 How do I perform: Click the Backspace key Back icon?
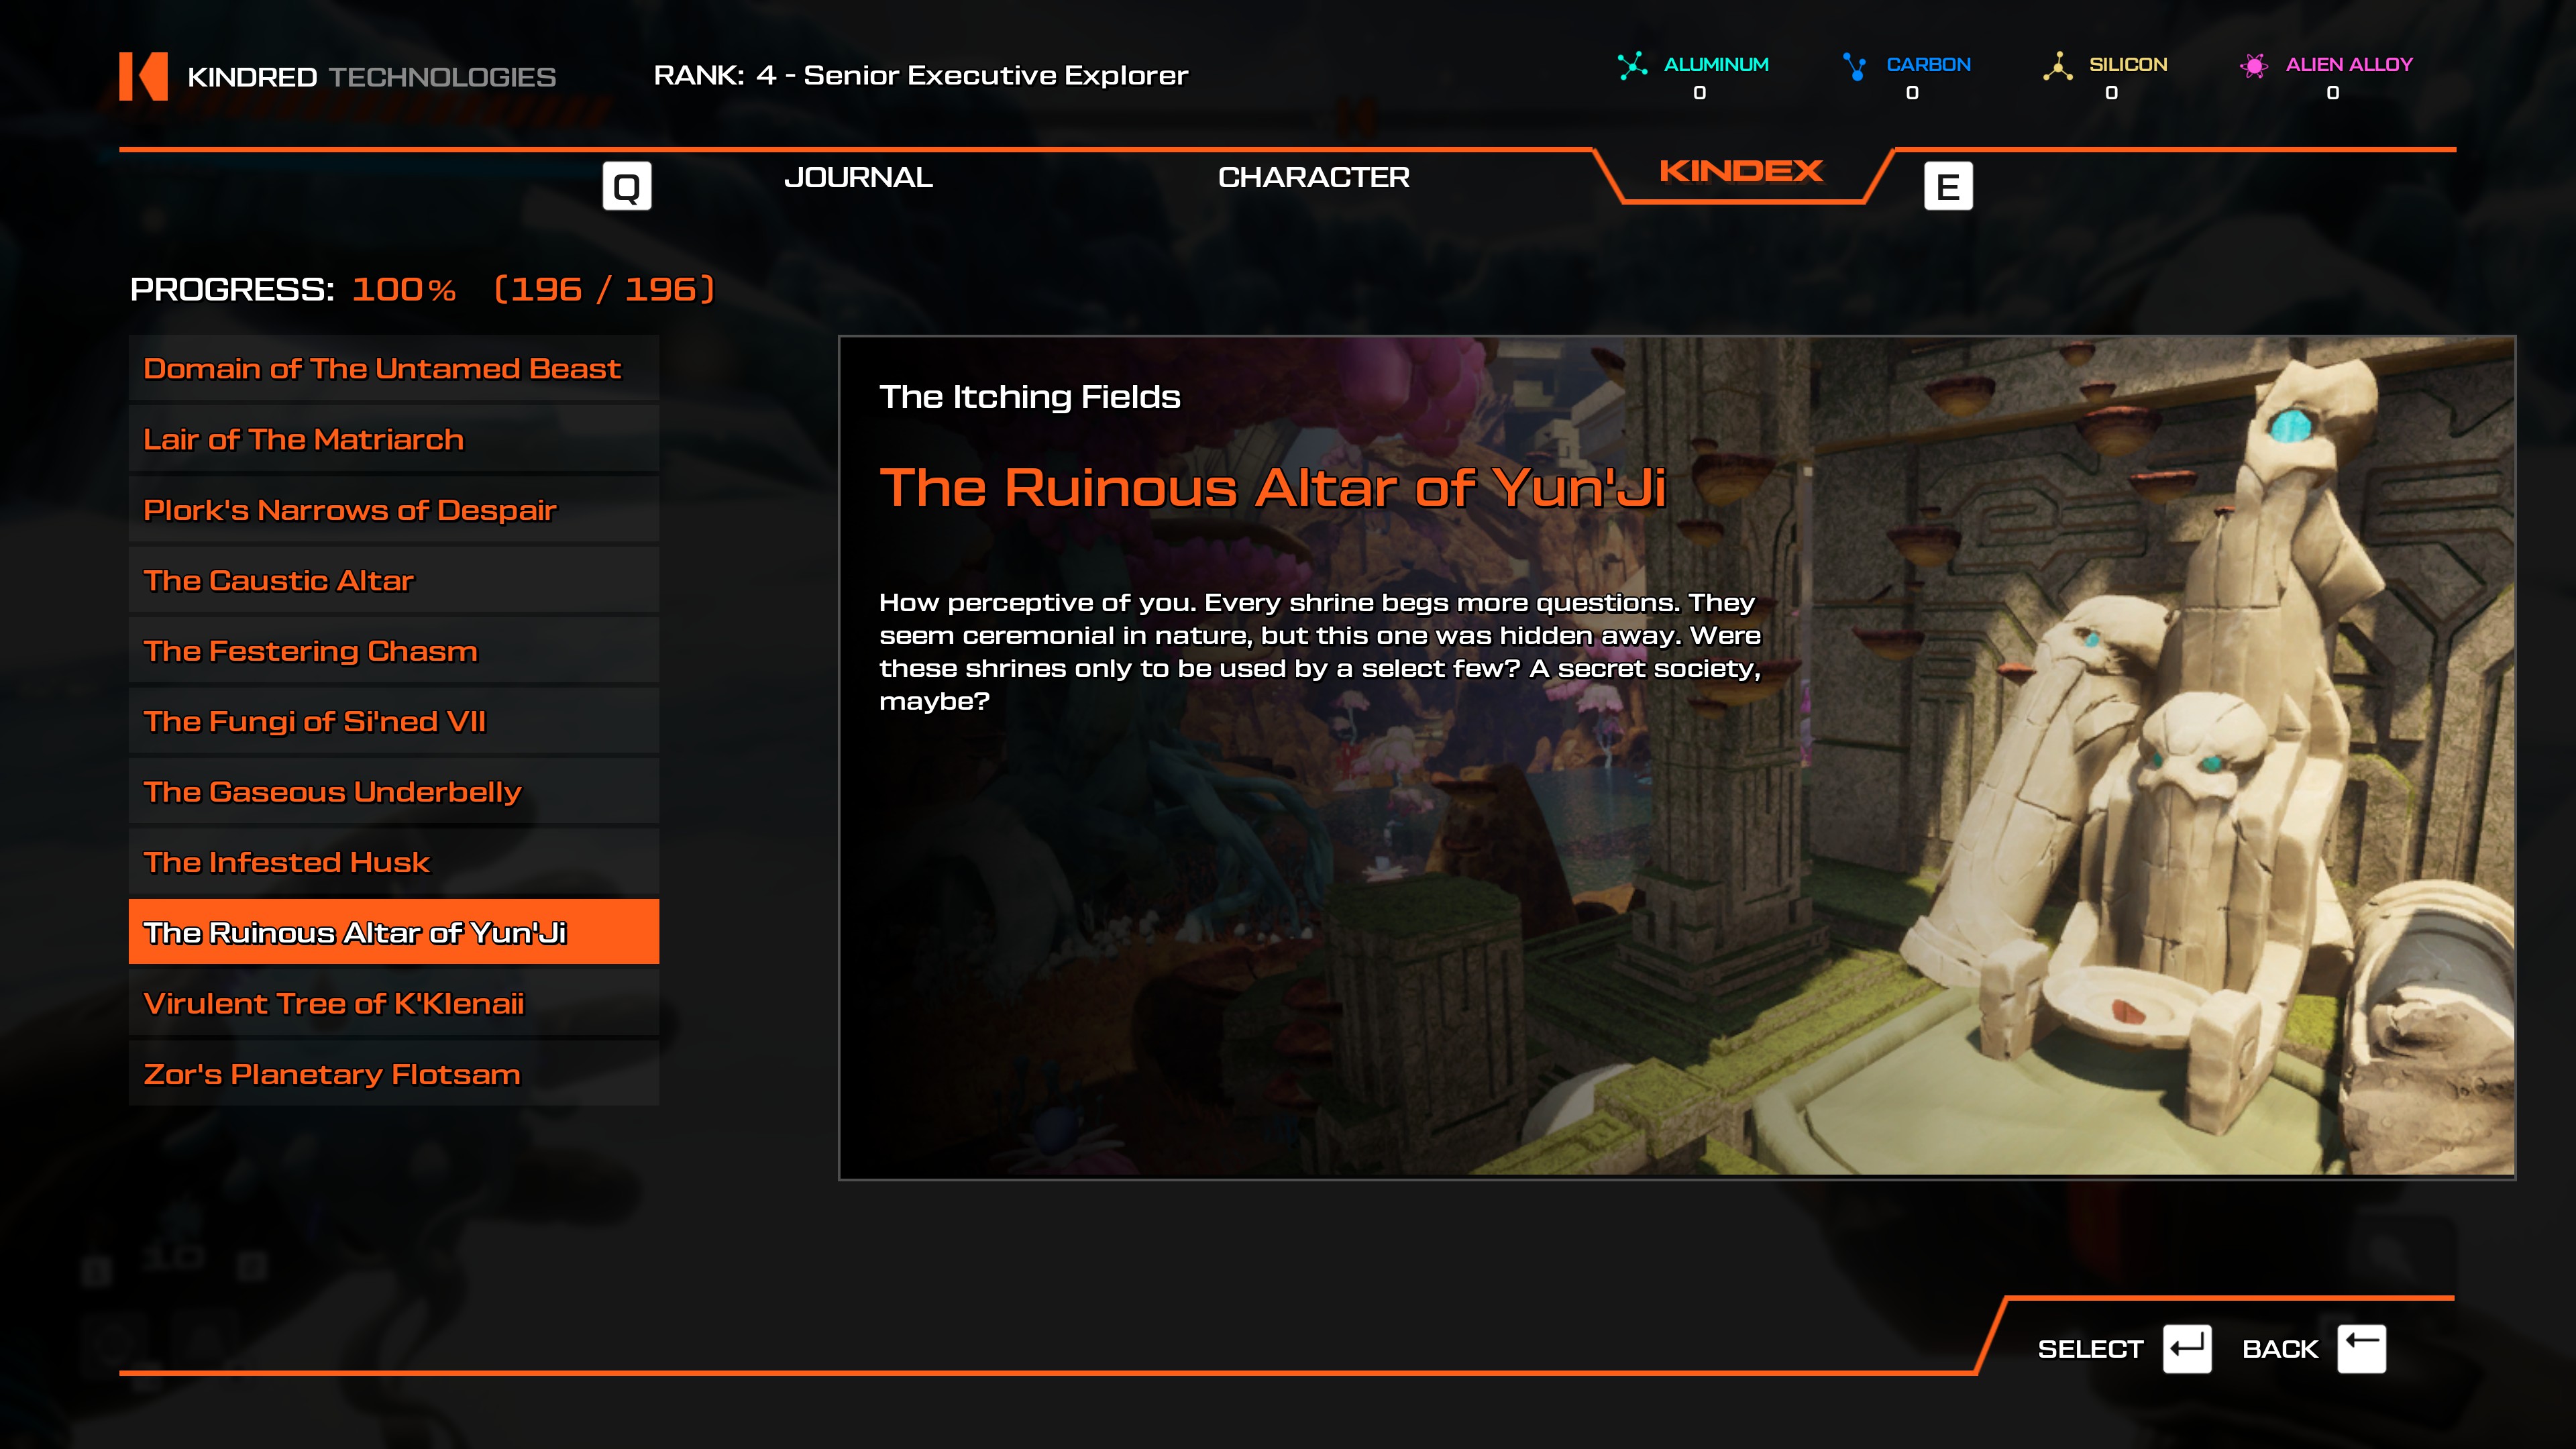tap(2361, 1349)
